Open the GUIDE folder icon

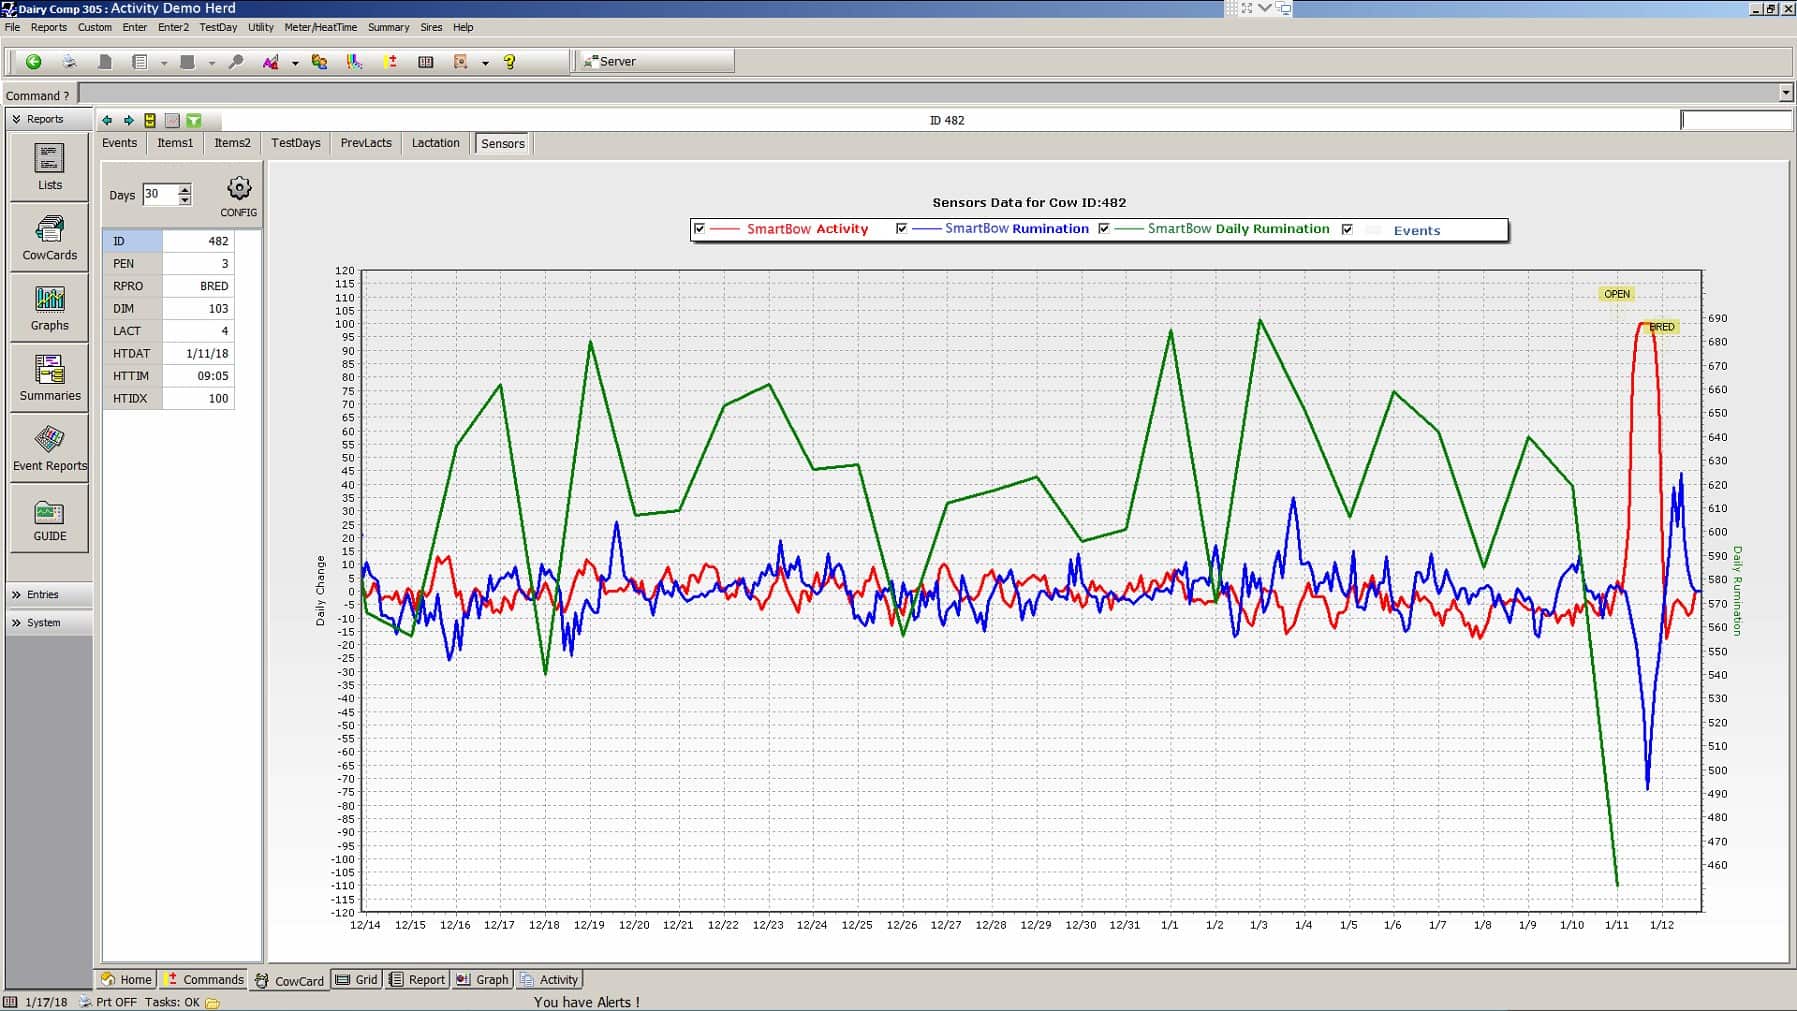49,519
